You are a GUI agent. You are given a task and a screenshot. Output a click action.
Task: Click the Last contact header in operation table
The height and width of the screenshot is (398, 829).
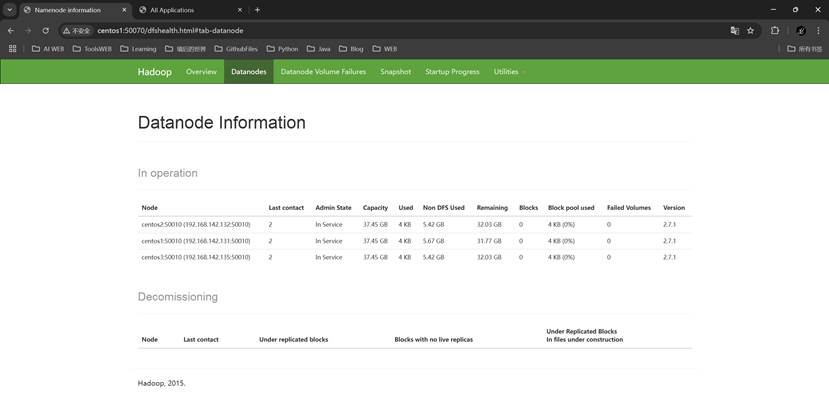point(286,208)
